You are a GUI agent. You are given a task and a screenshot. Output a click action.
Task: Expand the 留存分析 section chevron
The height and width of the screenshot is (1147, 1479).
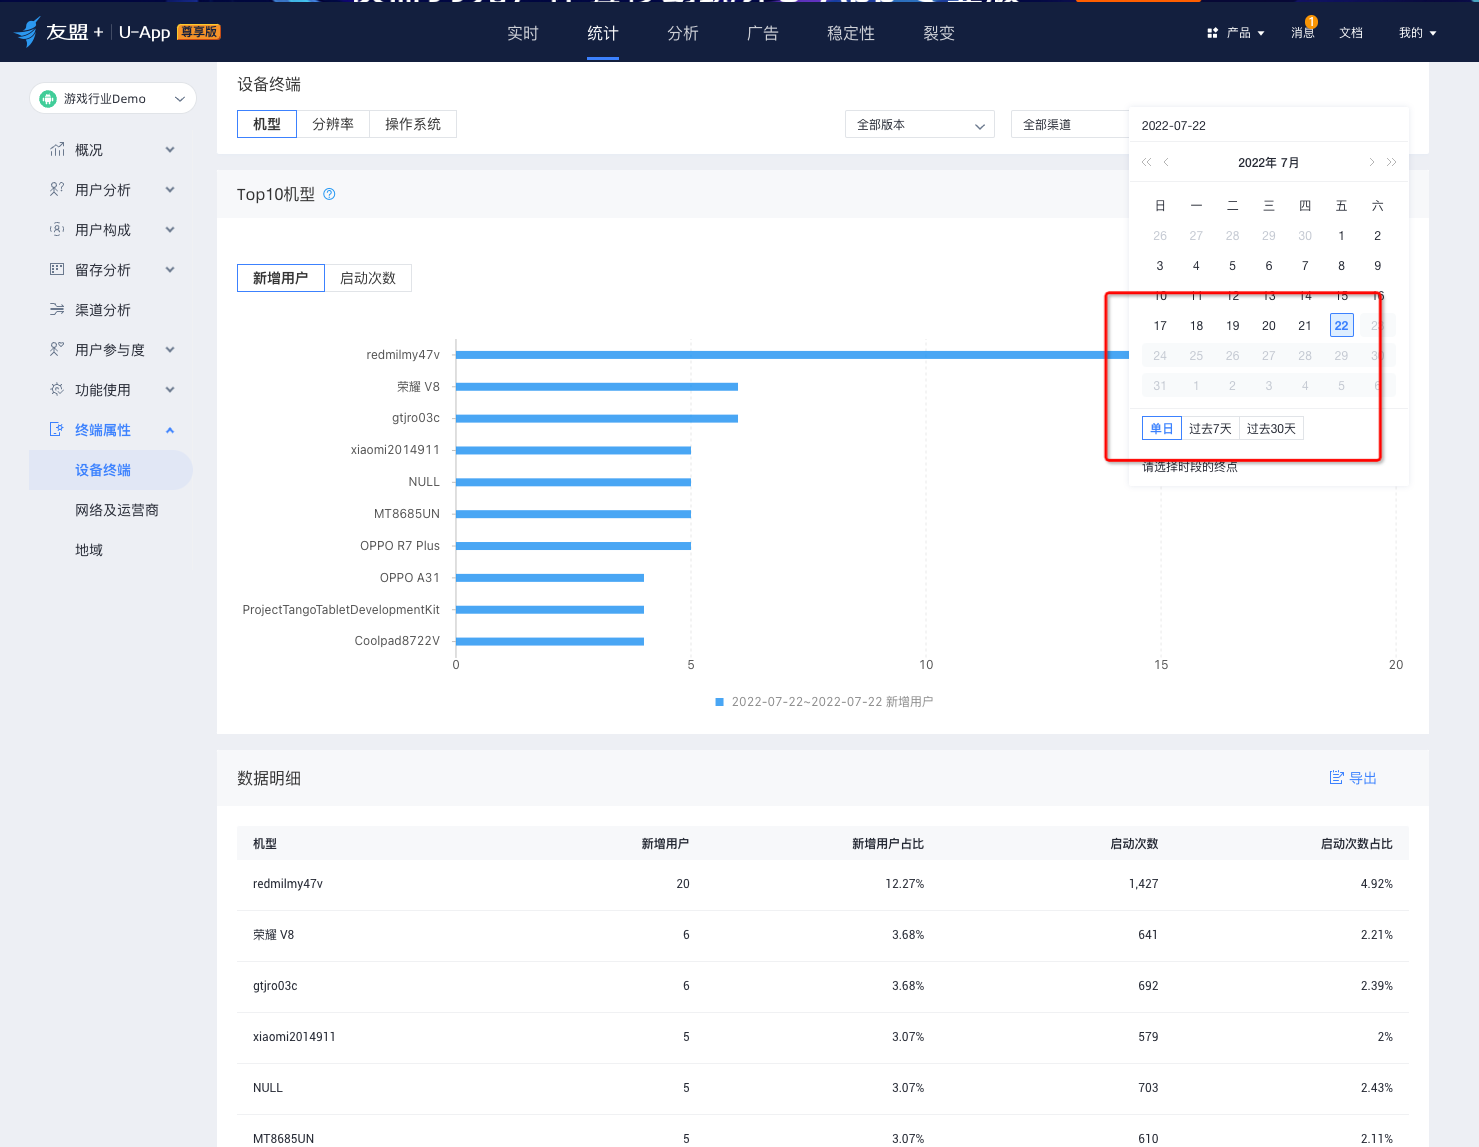(170, 269)
